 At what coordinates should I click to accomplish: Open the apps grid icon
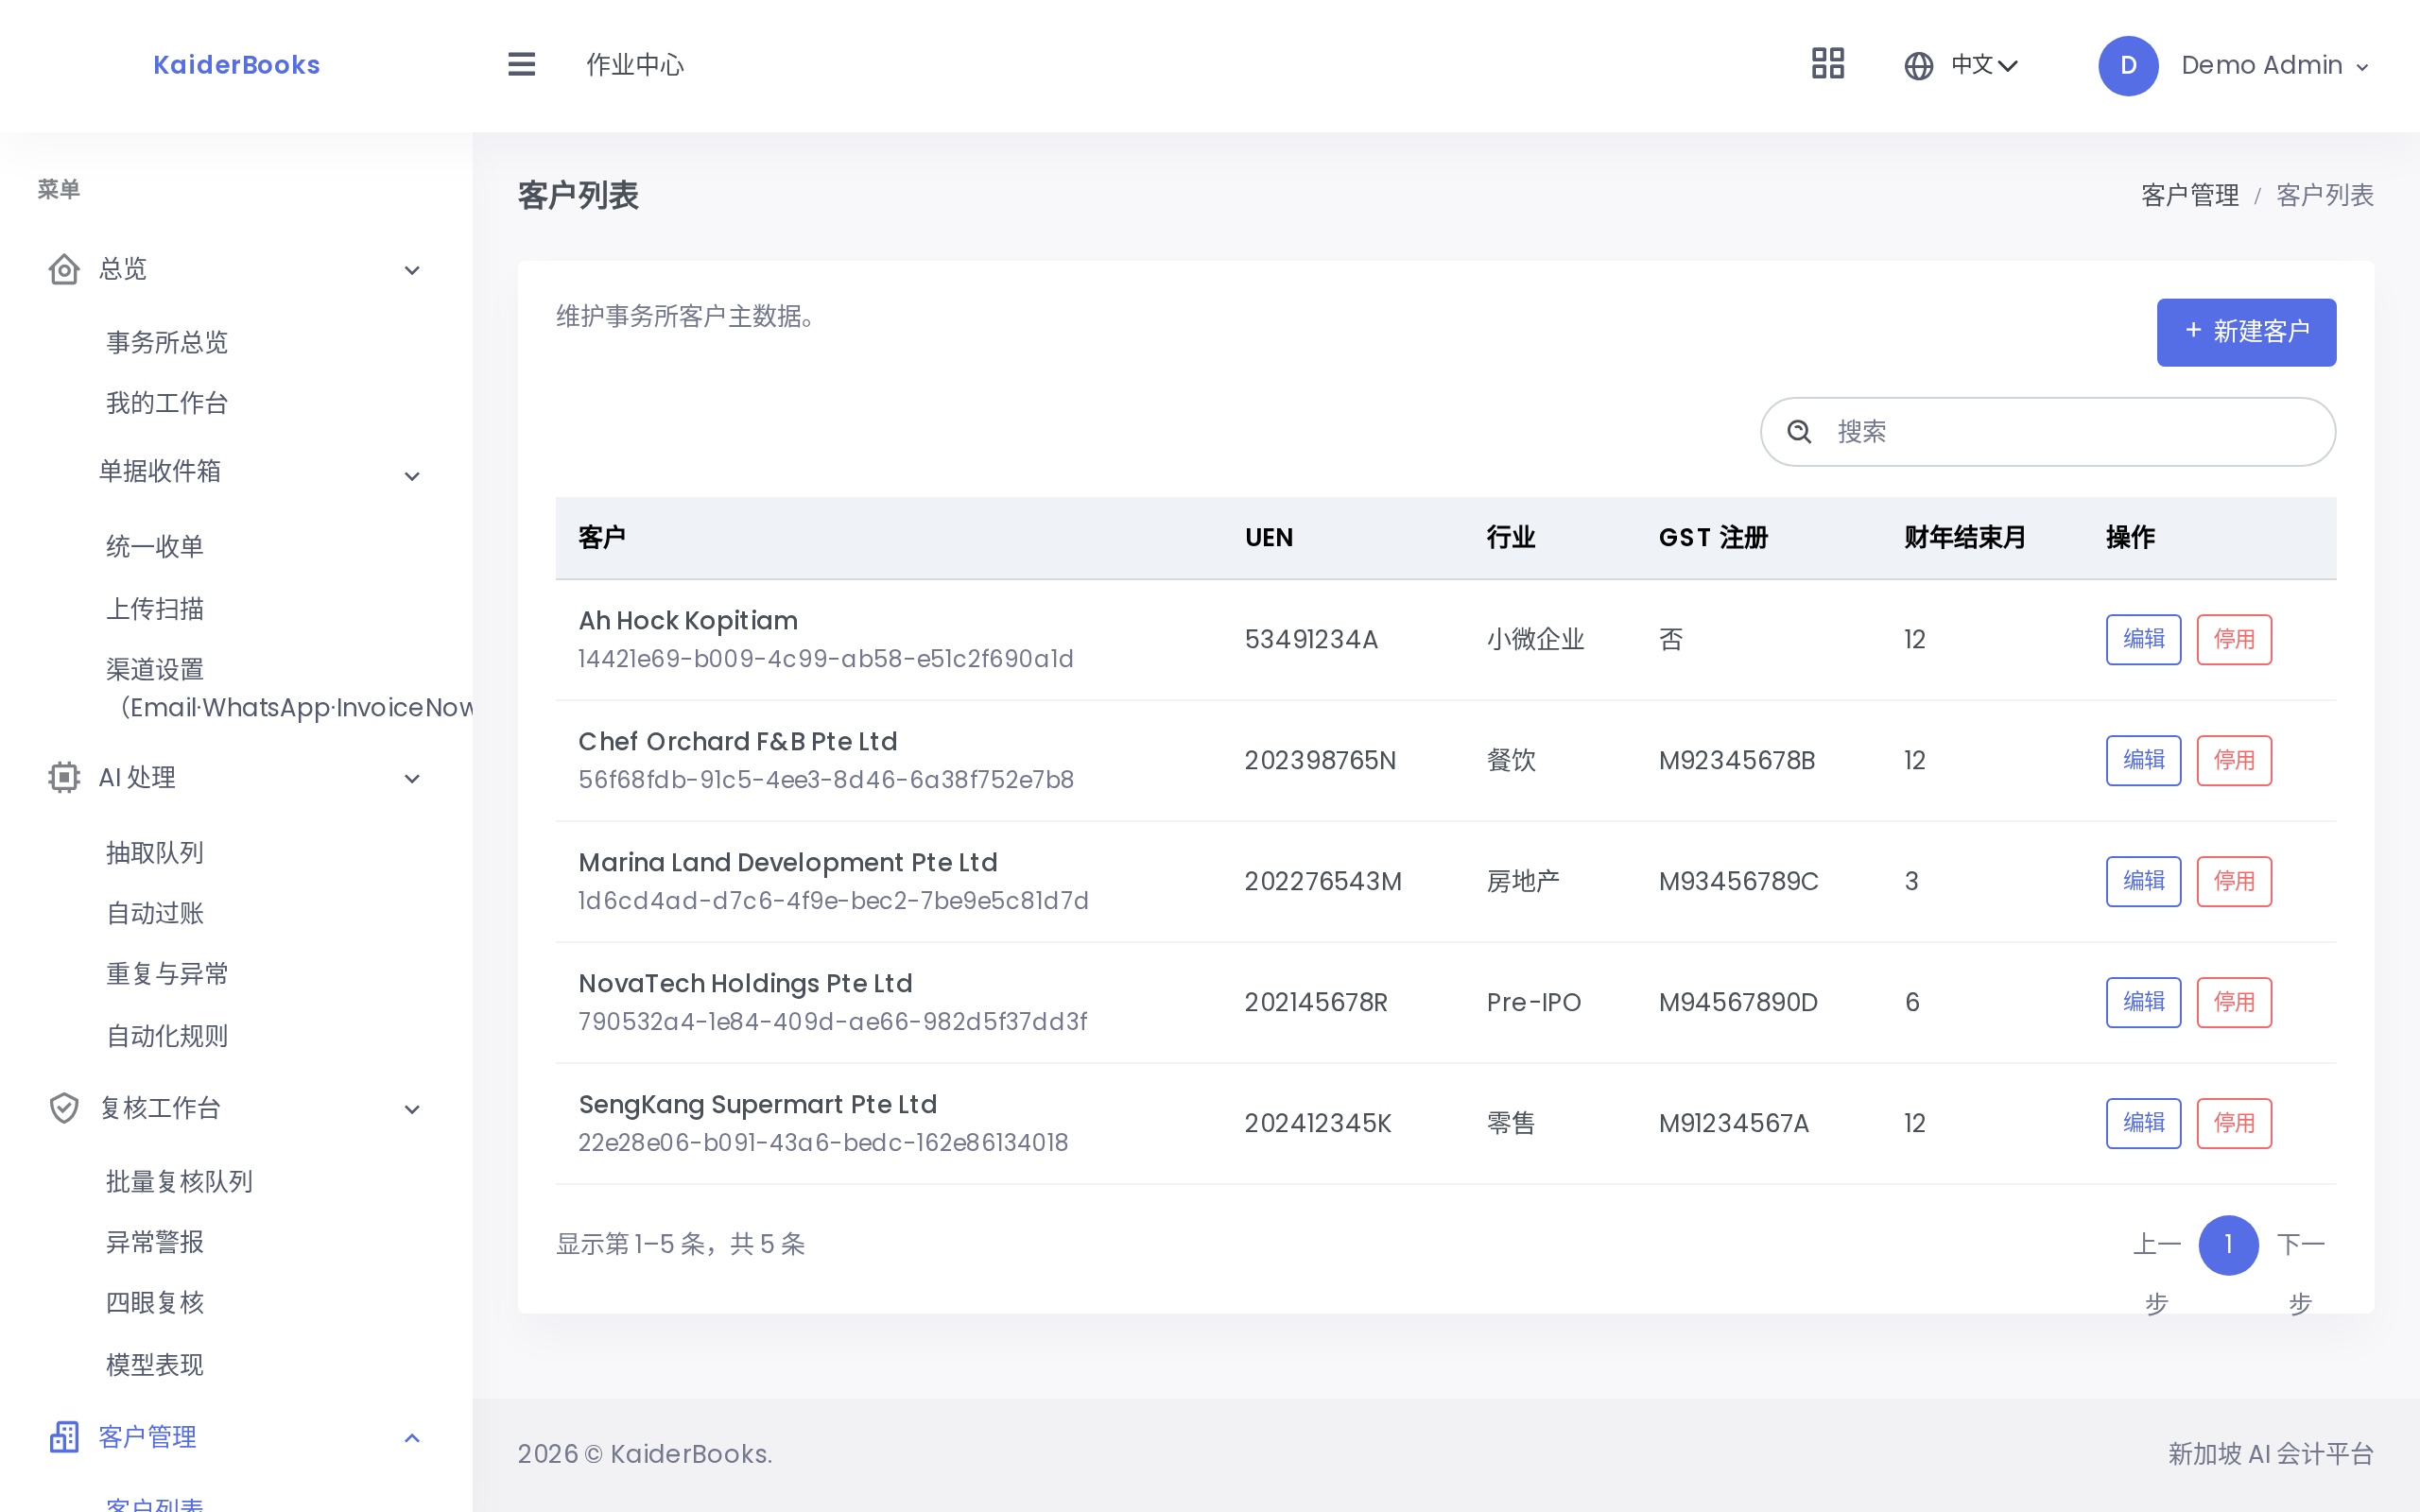(x=1827, y=64)
